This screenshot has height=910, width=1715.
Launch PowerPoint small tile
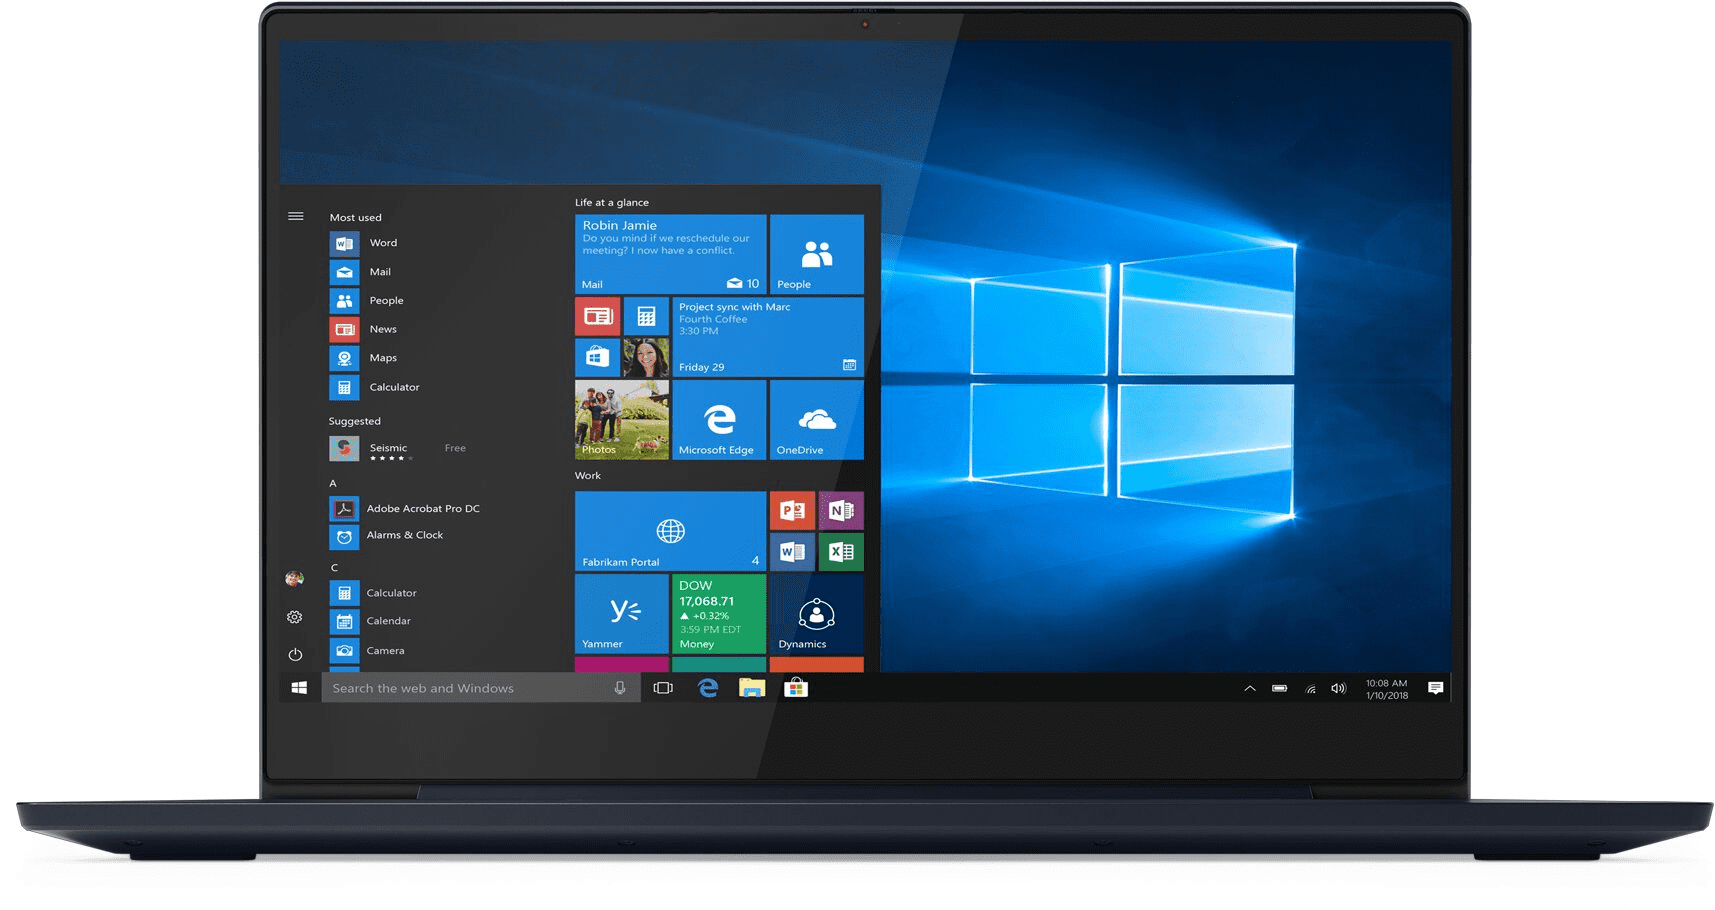click(792, 511)
